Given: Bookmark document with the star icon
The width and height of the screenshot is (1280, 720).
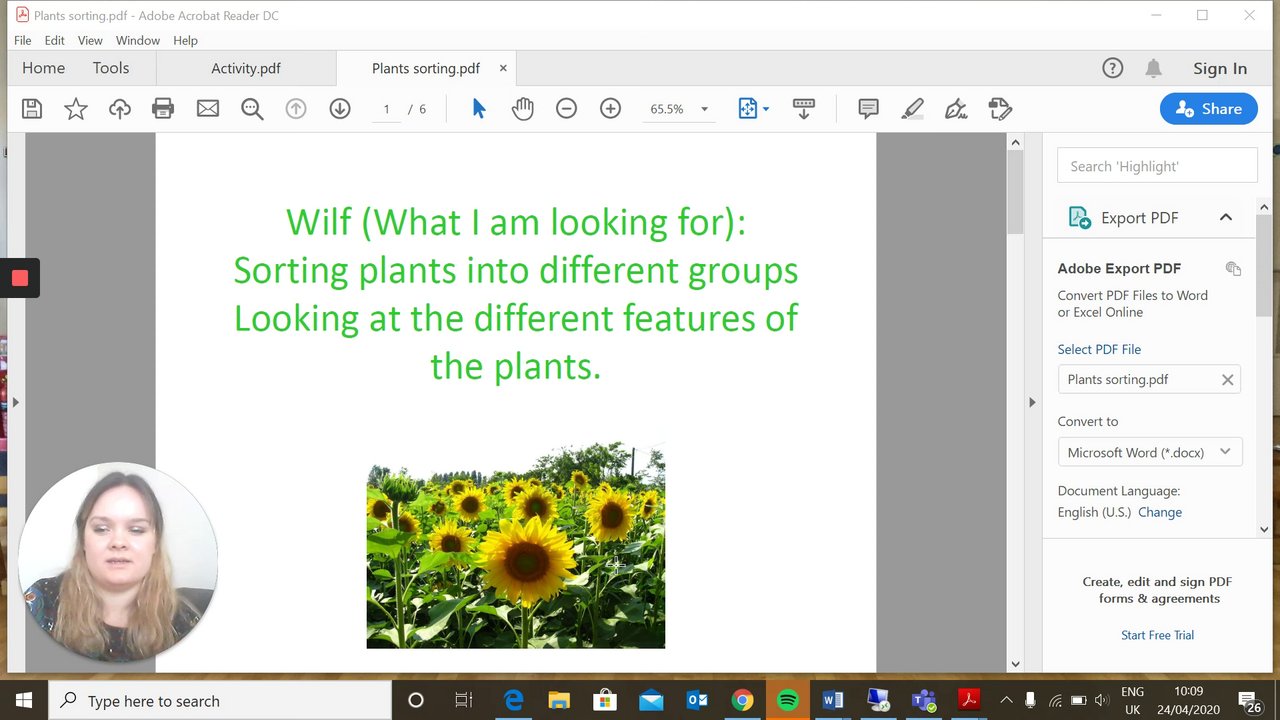Looking at the screenshot, I should click(76, 109).
